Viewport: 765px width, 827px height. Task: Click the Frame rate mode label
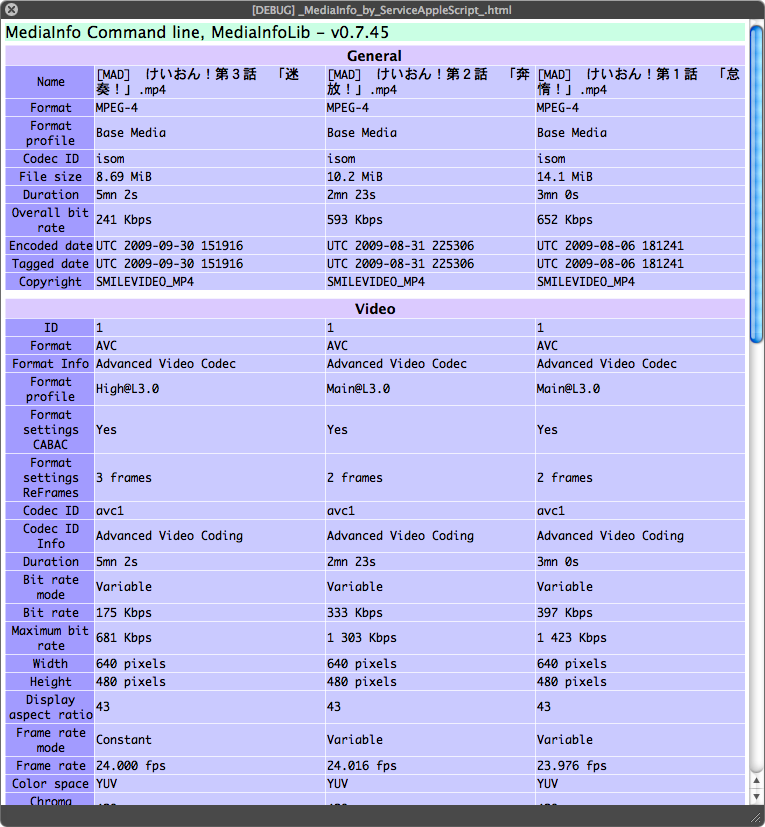[51, 740]
